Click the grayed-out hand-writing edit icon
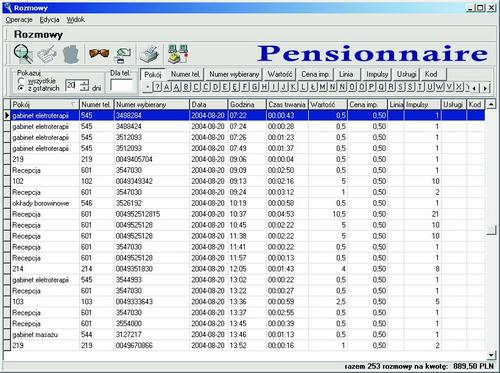The width and height of the screenshot is (500, 373). click(47, 54)
